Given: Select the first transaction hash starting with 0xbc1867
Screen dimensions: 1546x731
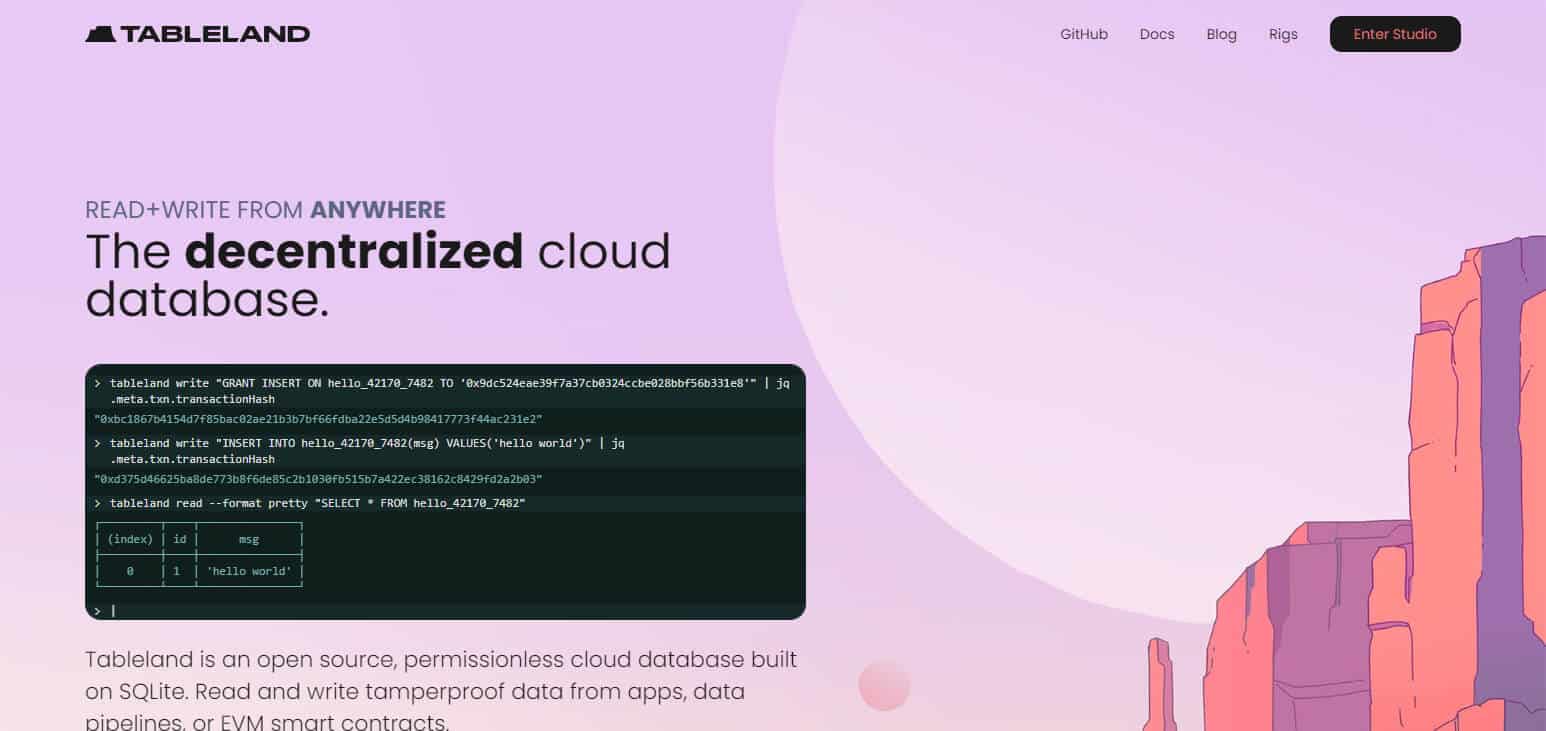Looking at the screenshot, I should [318, 419].
